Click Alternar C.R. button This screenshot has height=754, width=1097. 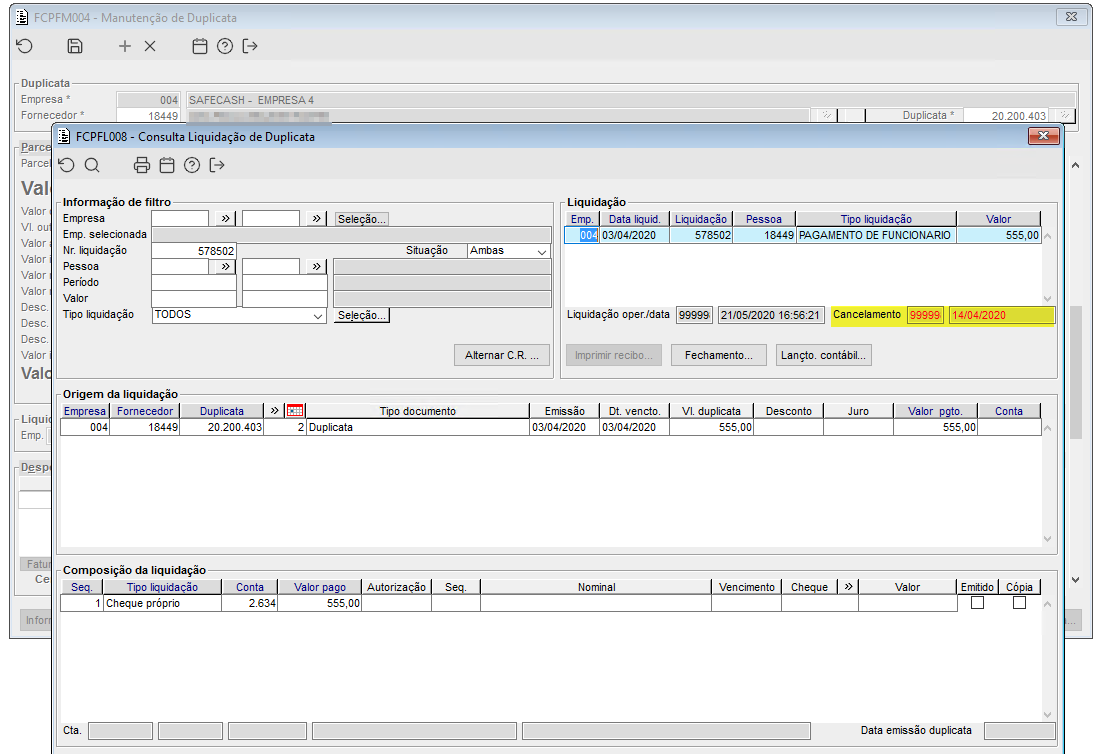pos(502,355)
